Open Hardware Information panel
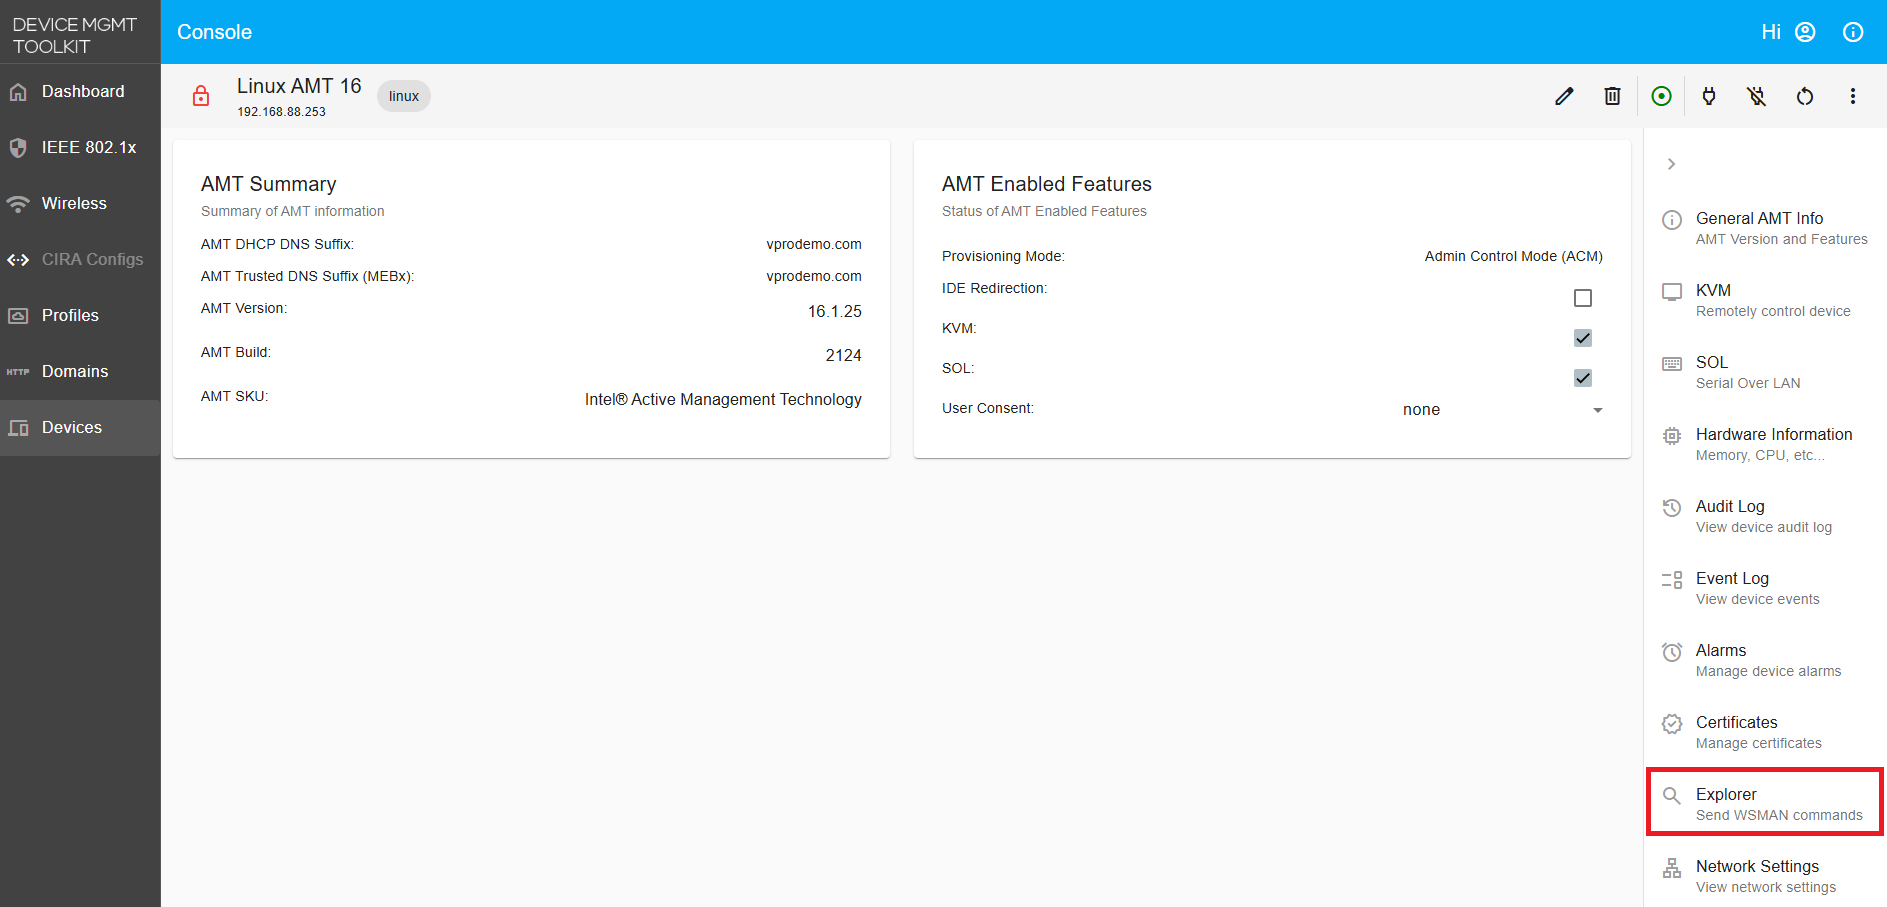 pos(1764,443)
